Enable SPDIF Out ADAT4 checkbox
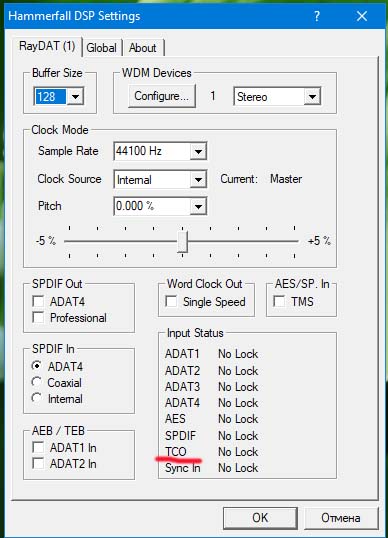388x538 pixels. [38, 301]
